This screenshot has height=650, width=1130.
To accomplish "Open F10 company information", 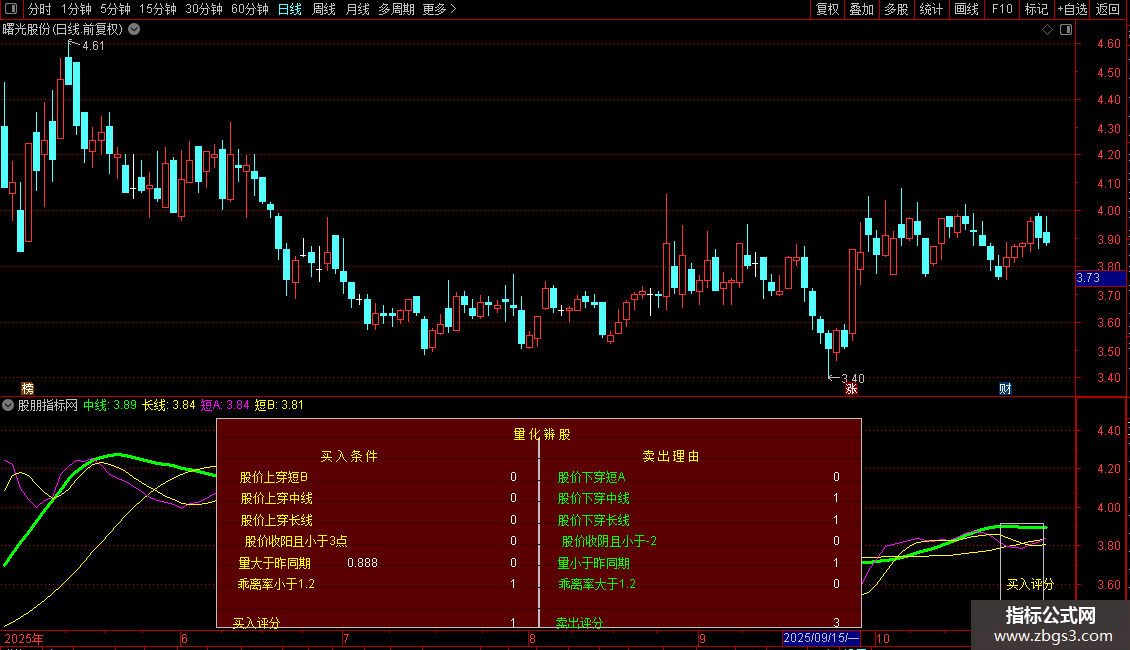I will pos(1002,9).
